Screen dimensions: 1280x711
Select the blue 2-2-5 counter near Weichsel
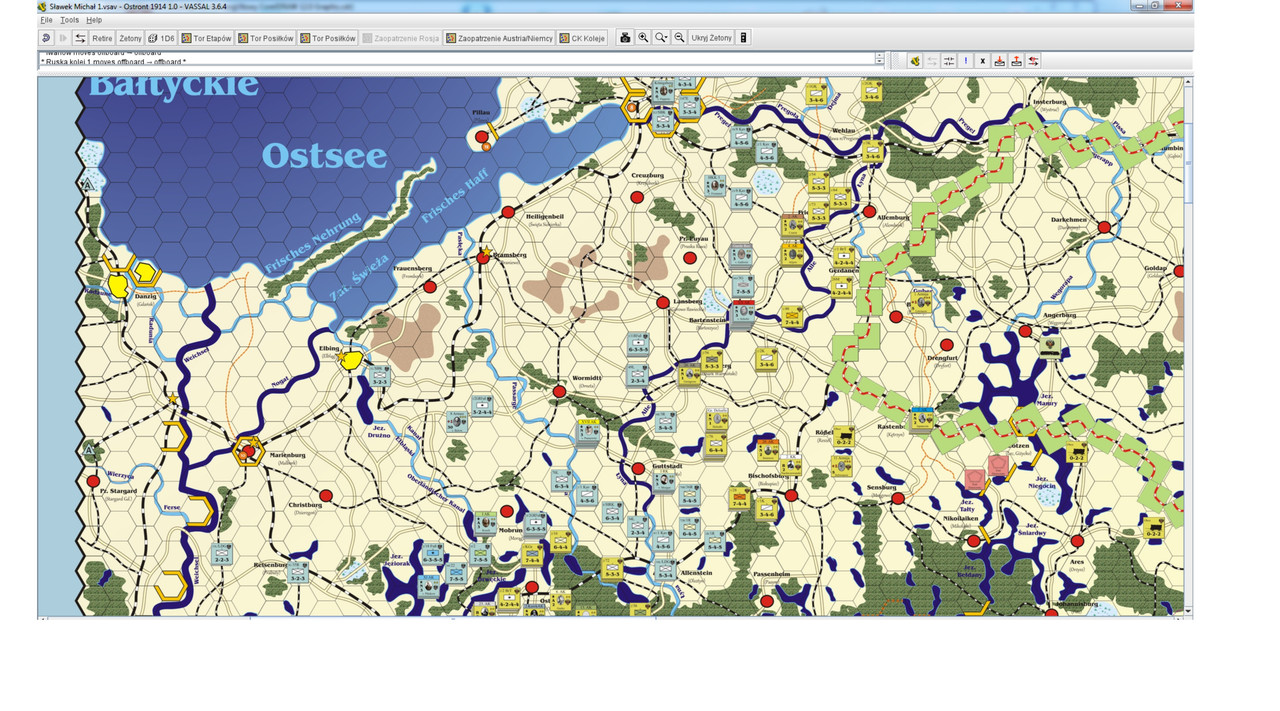pyautogui.click(x=221, y=554)
